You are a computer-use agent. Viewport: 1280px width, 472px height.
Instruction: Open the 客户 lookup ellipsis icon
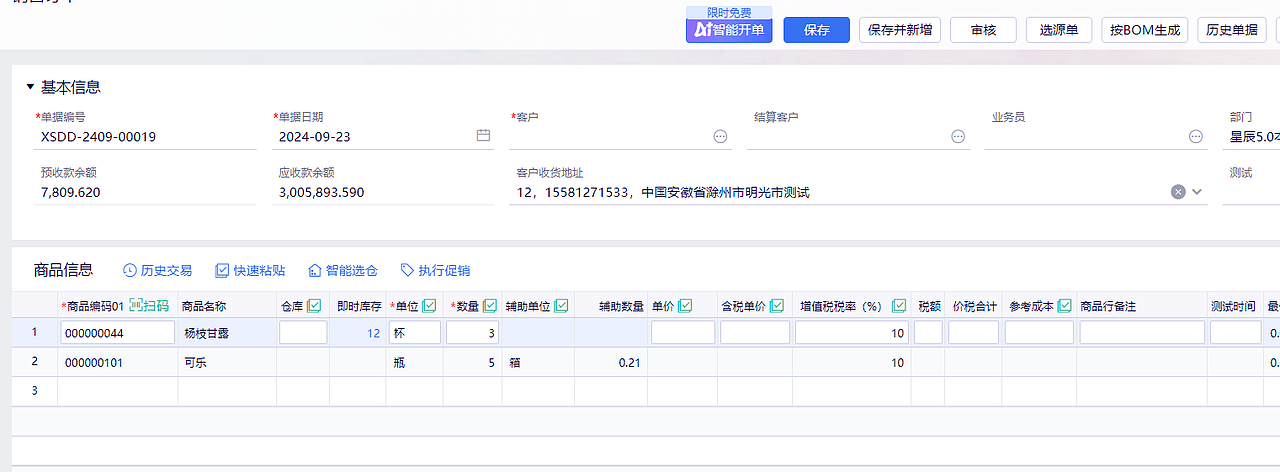click(720, 136)
